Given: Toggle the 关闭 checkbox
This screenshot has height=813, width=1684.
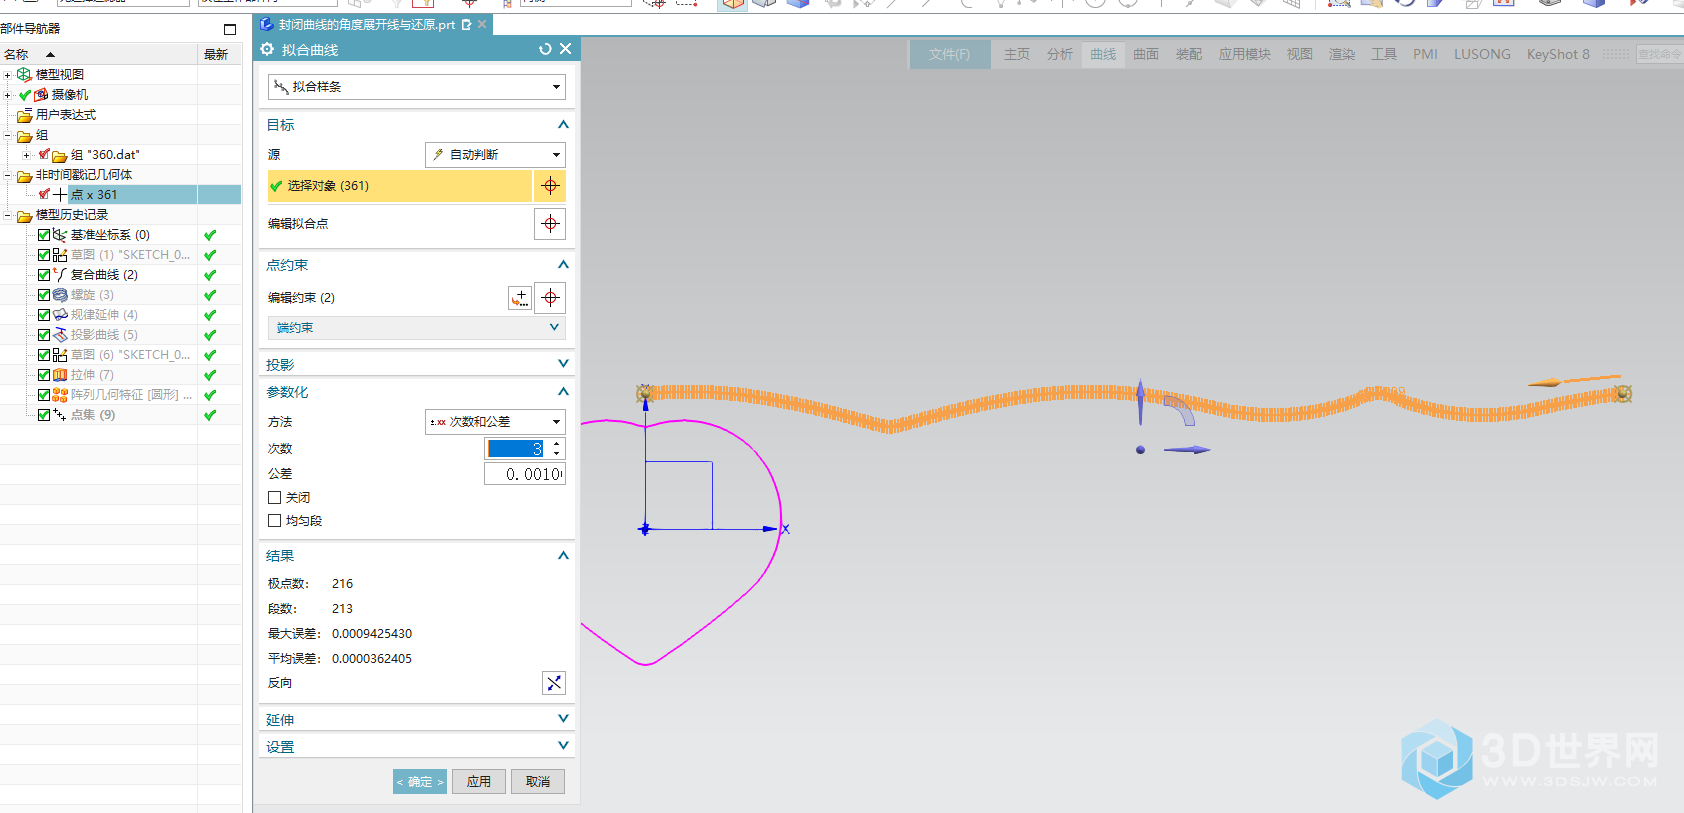Looking at the screenshot, I should pyautogui.click(x=274, y=497).
